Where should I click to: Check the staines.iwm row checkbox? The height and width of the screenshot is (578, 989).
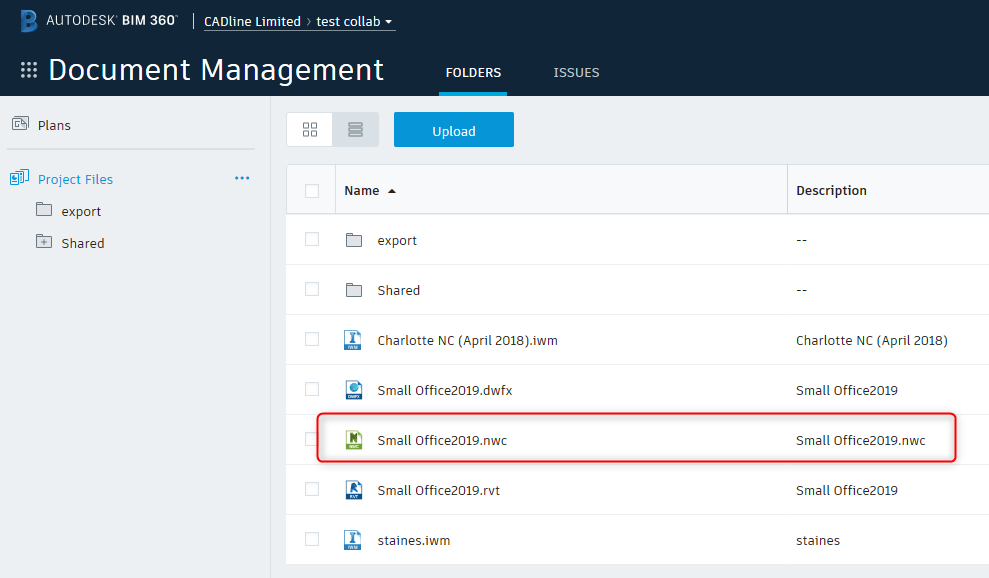tap(312, 539)
